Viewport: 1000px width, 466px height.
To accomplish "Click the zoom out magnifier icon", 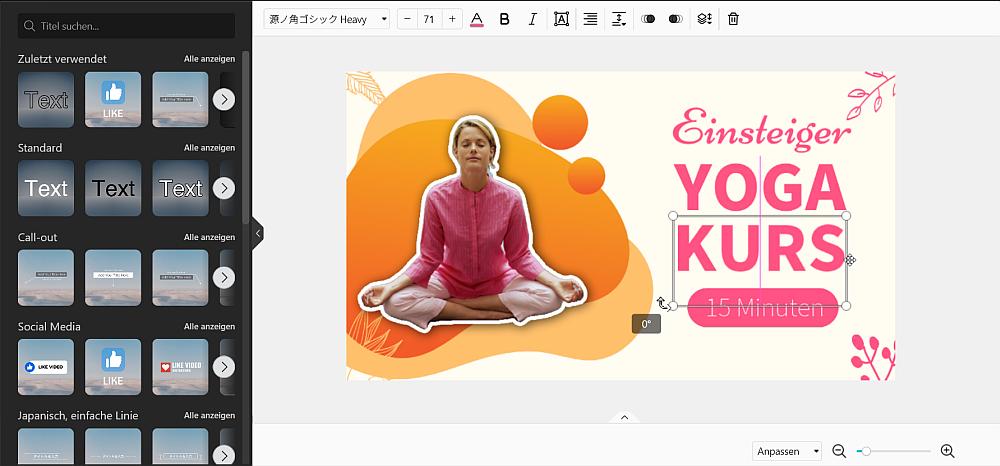I will click(839, 451).
